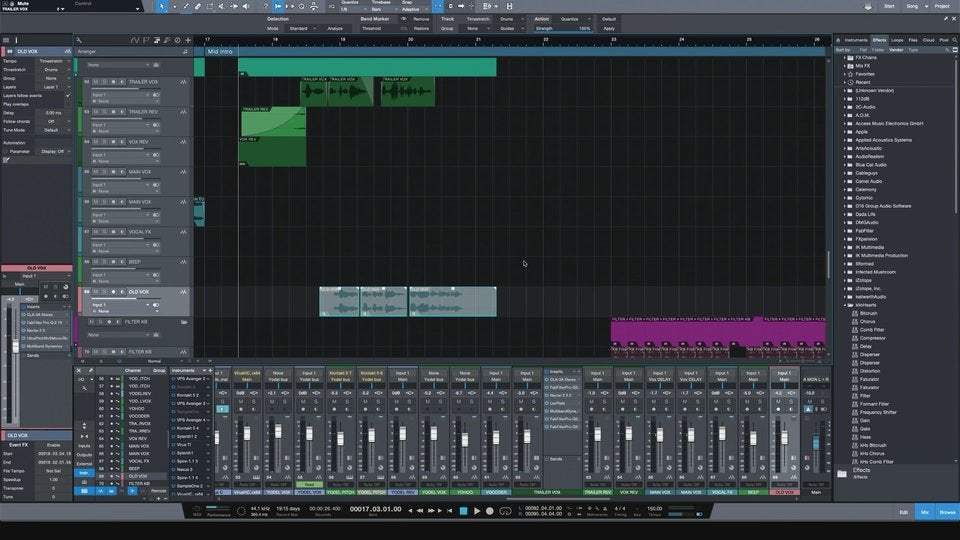Click the detach inspector icon top right

(x=945, y=19)
